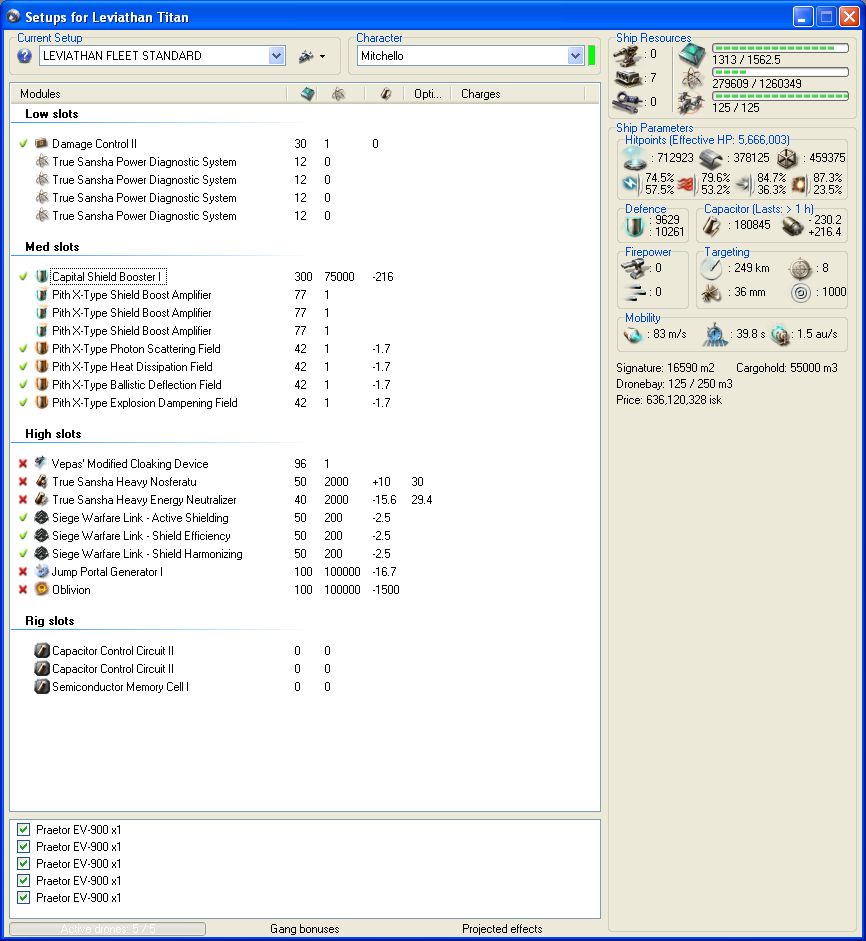The height and width of the screenshot is (941, 866).
Task: Click the Capital Shield Booster I icon
Action: pos(42,277)
